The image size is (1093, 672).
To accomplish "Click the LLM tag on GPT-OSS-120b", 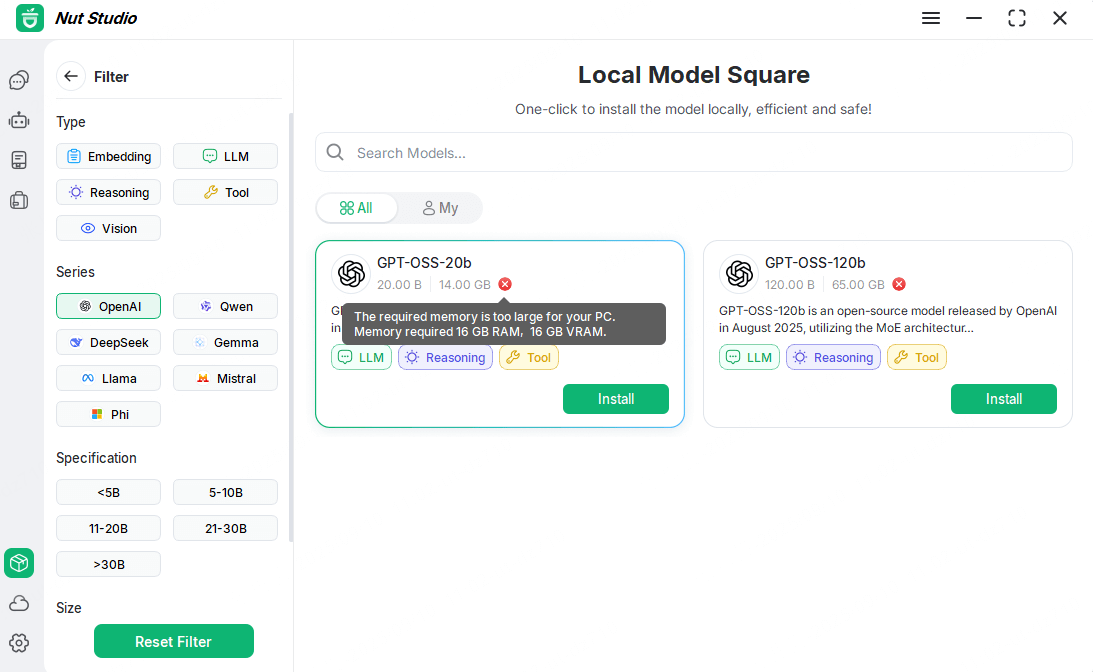I will tap(749, 358).
